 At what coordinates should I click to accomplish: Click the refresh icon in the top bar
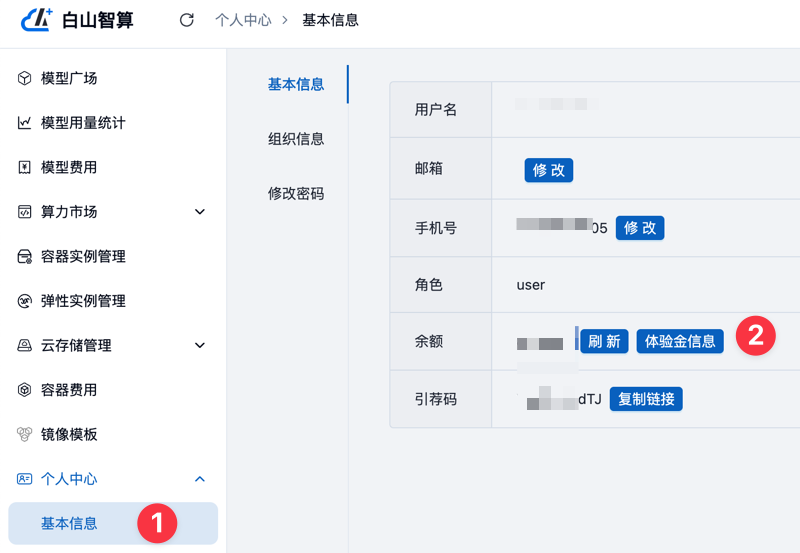point(186,20)
